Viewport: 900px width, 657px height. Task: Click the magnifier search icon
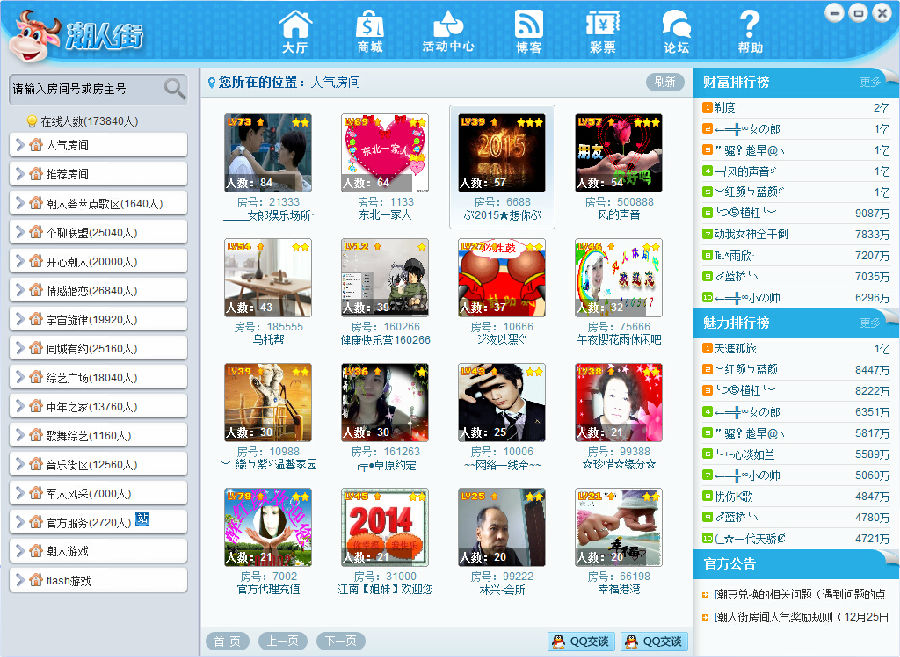coord(174,89)
